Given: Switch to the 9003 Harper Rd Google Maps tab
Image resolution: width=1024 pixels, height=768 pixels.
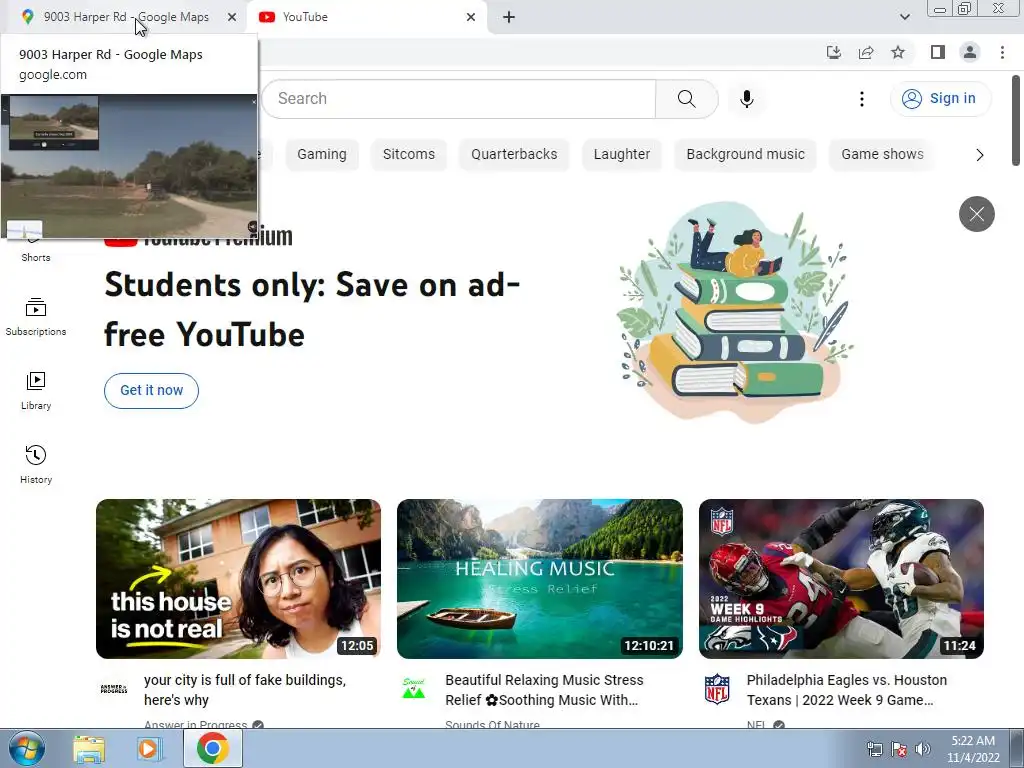Looking at the screenshot, I should click(124, 17).
